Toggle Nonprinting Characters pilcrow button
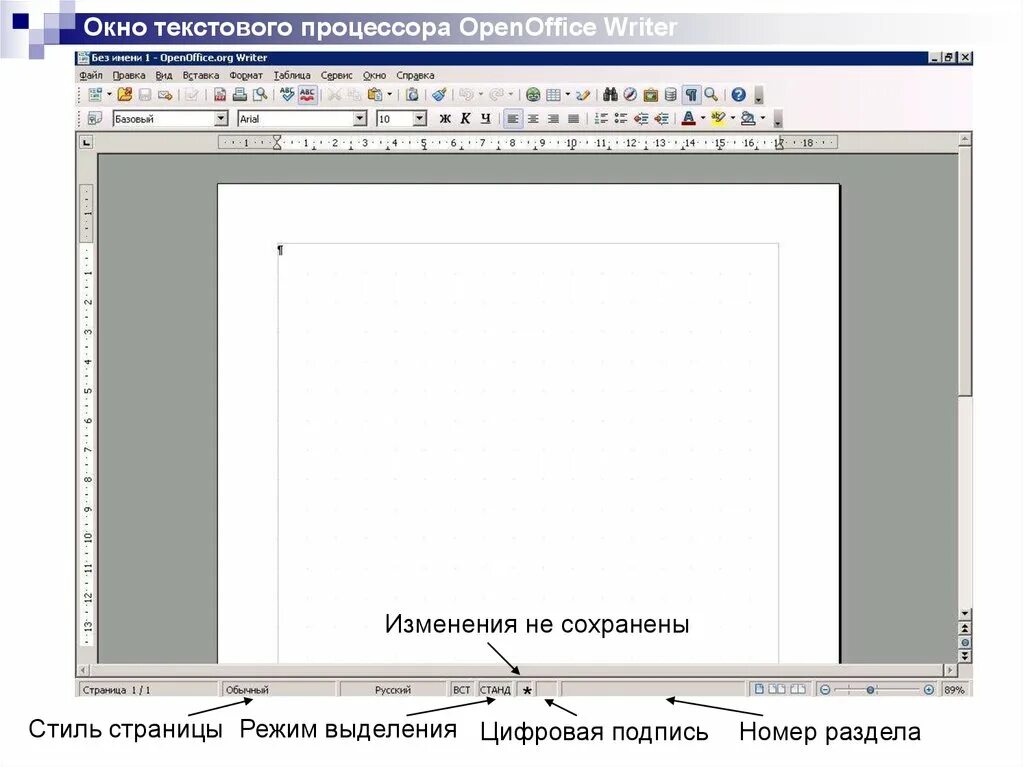 tap(692, 95)
